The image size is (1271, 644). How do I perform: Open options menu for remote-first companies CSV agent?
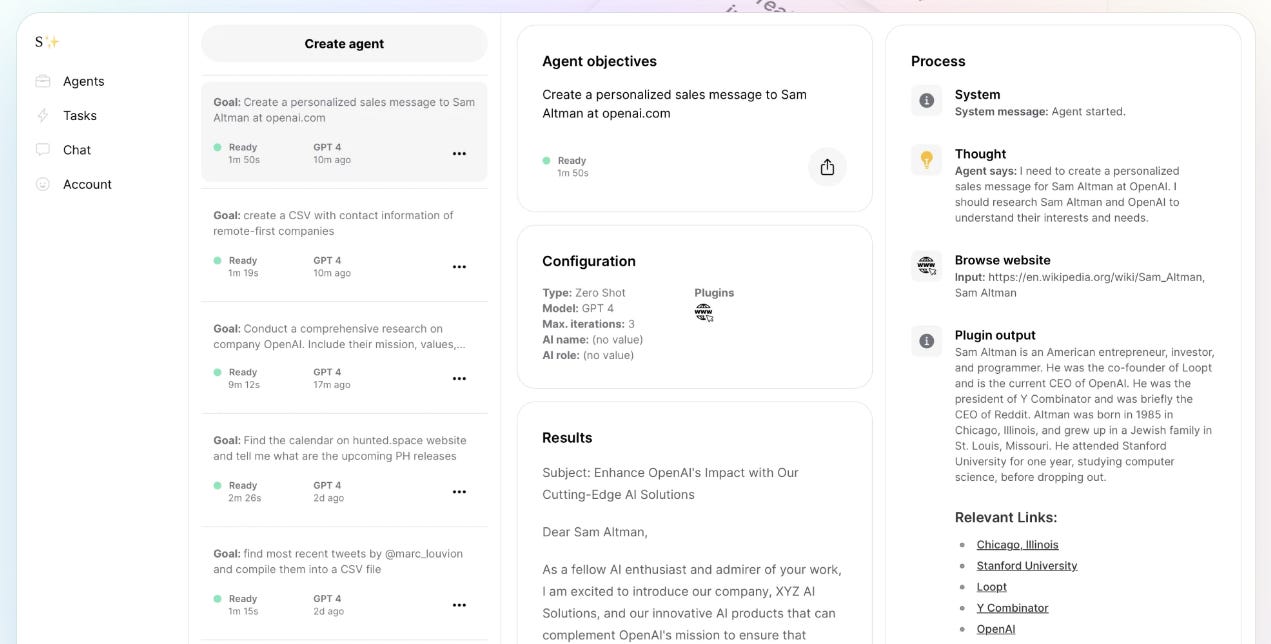click(459, 267)
